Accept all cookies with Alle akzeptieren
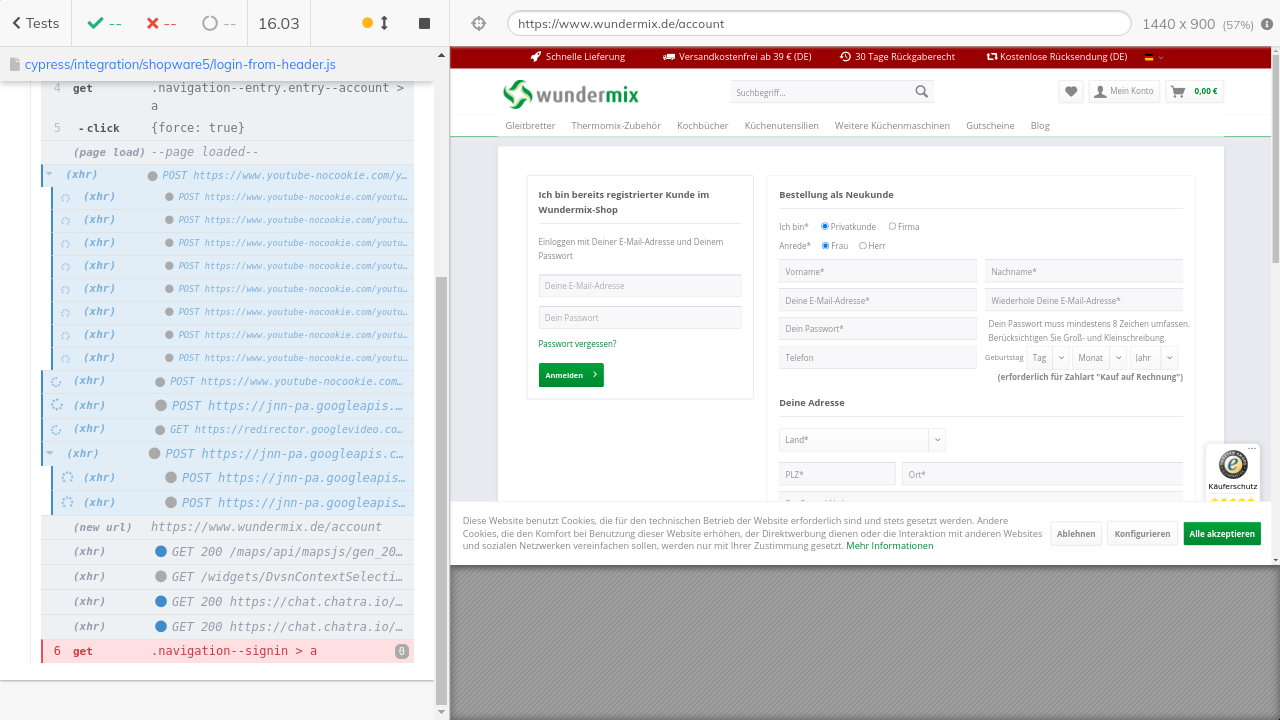 pyautogui.click(x=1221, y=534)
